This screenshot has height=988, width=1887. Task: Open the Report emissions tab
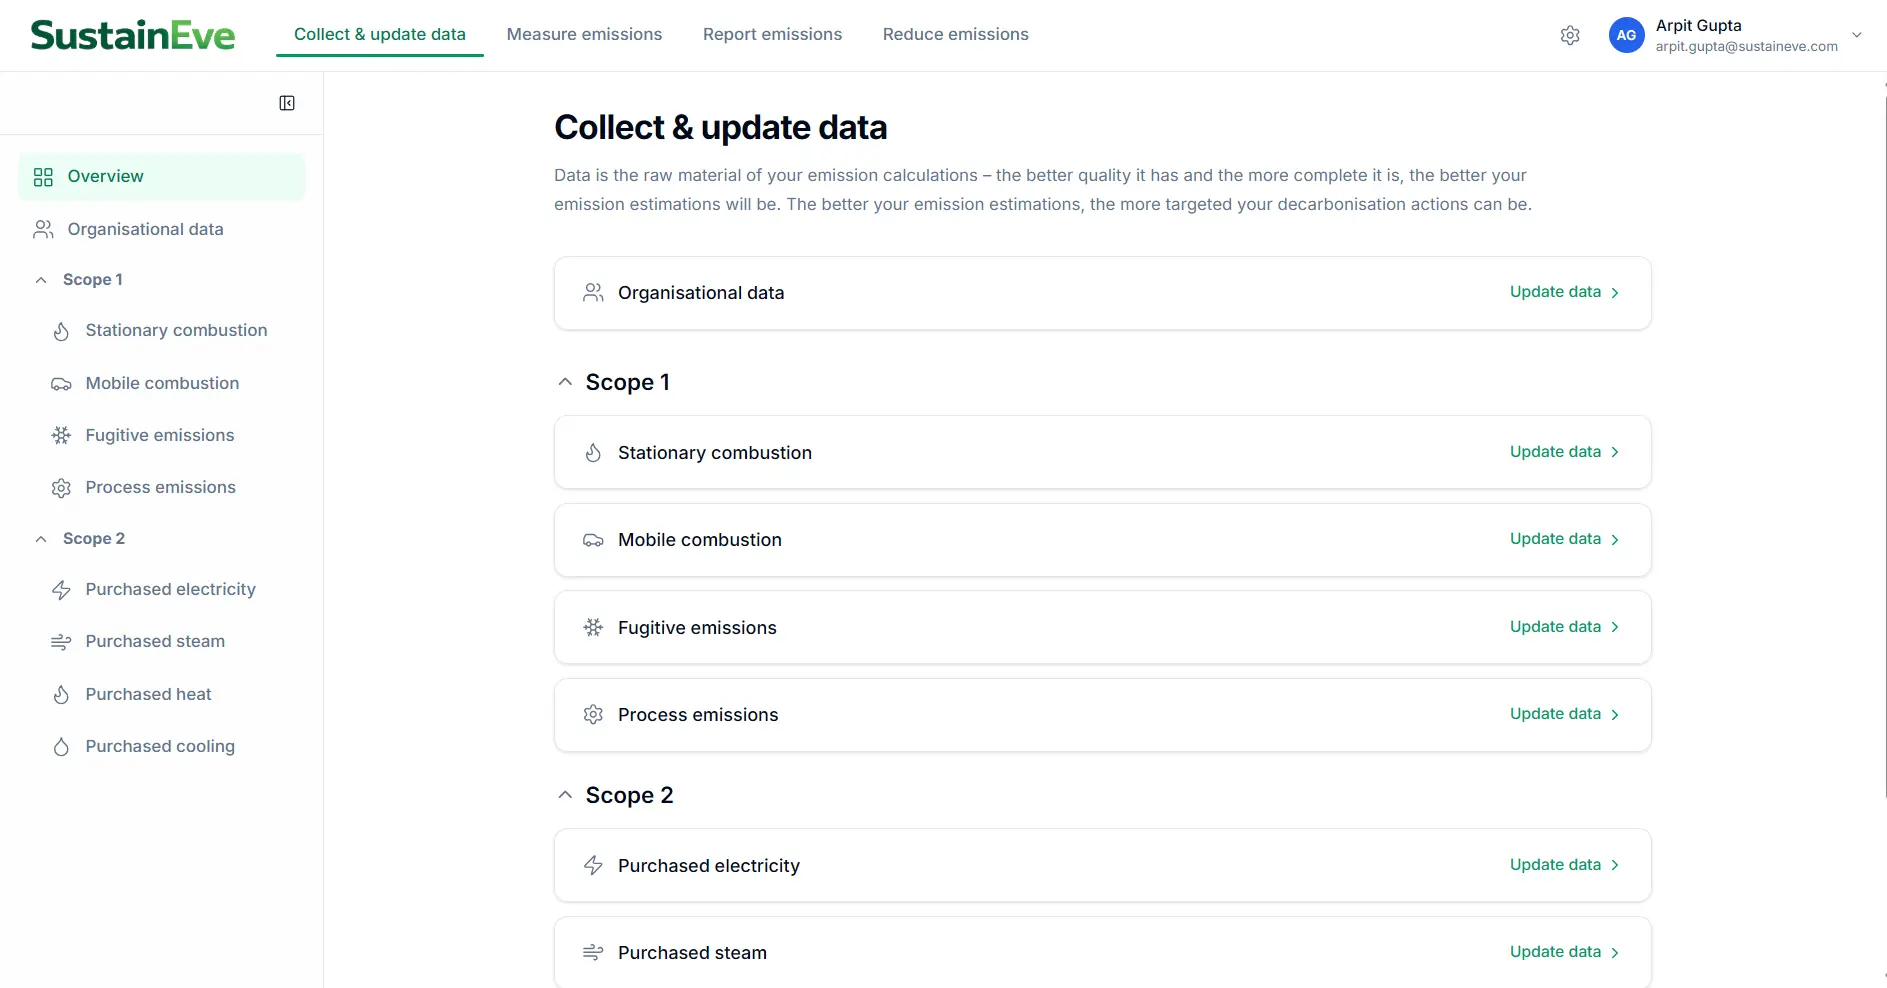pos(772,34)
